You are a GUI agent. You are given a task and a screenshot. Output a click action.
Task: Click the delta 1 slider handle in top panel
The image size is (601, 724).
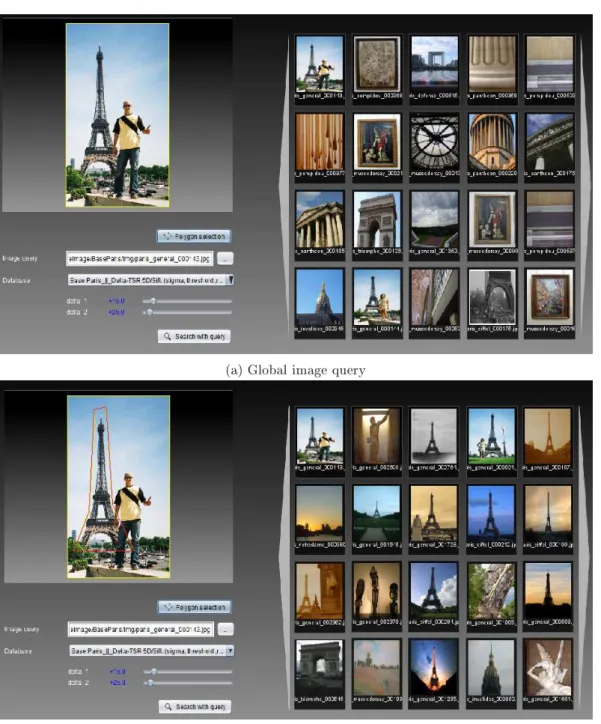(153, 301)
